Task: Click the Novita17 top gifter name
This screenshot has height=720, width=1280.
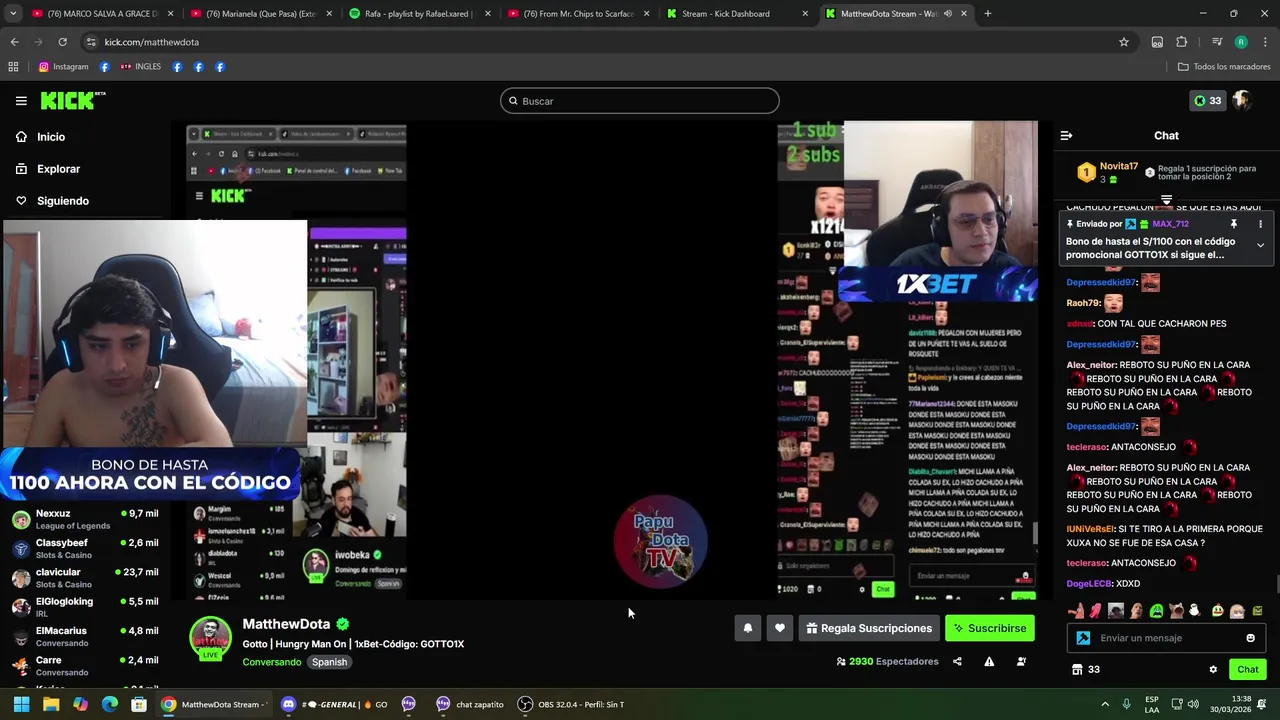Action: (x=1119, y=166)
